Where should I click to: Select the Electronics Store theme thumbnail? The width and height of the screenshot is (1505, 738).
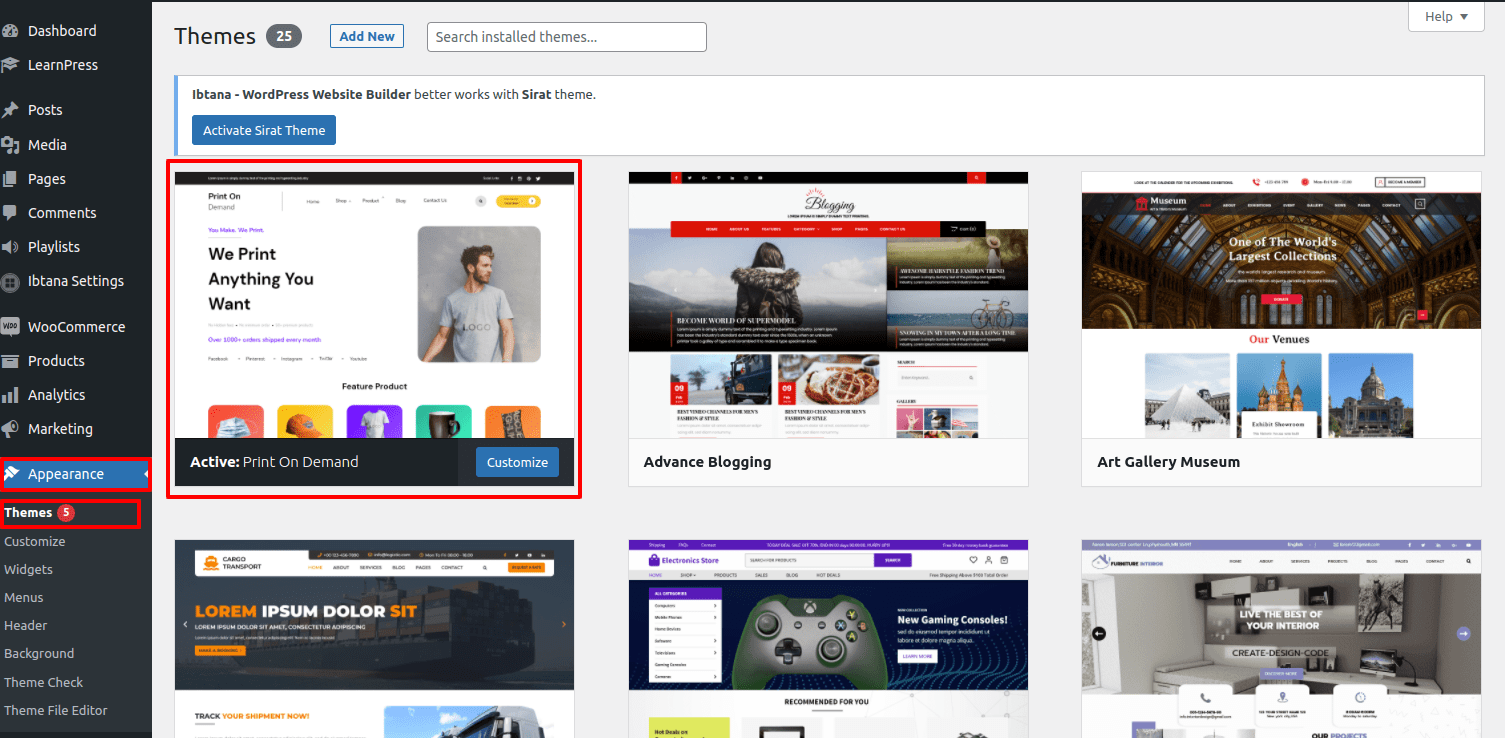tap(828, 639)
